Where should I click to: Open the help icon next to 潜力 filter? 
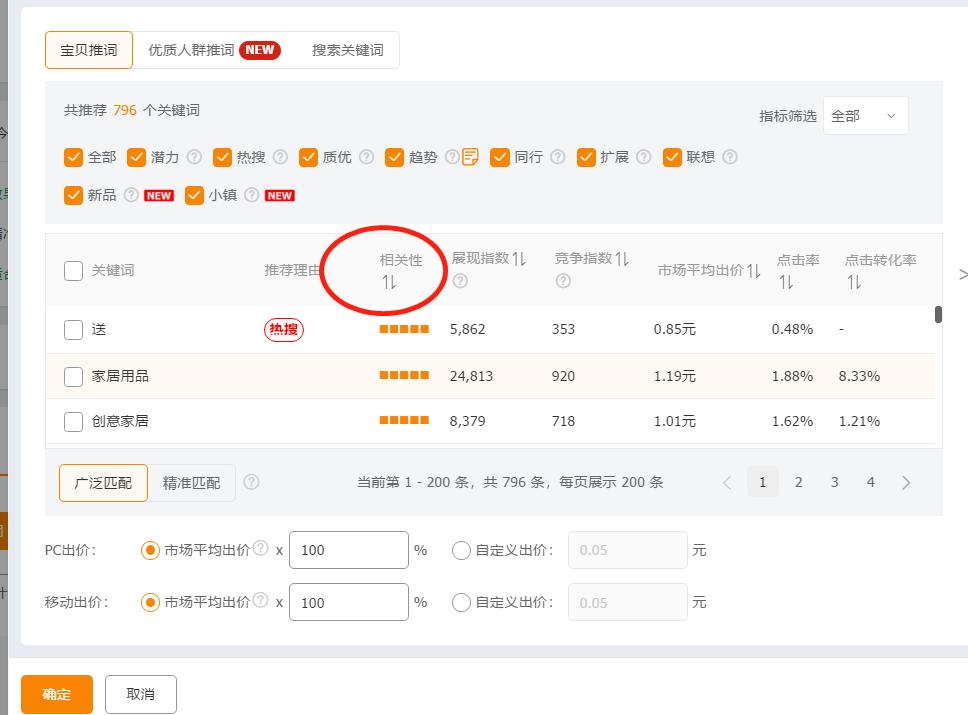coord(194,157)
